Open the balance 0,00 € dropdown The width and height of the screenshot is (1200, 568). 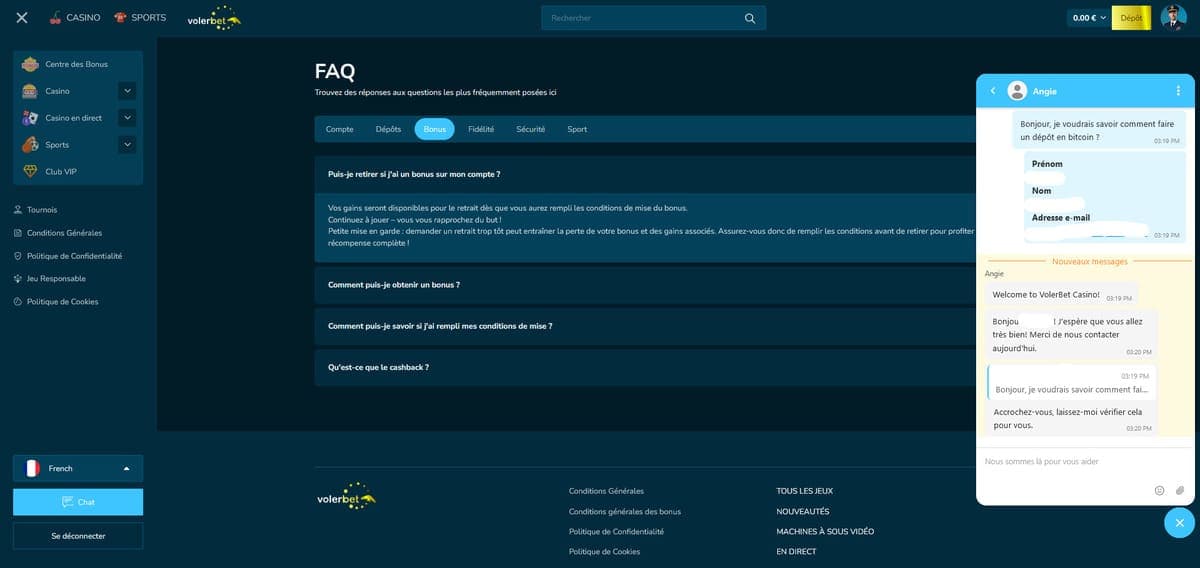1088,18
